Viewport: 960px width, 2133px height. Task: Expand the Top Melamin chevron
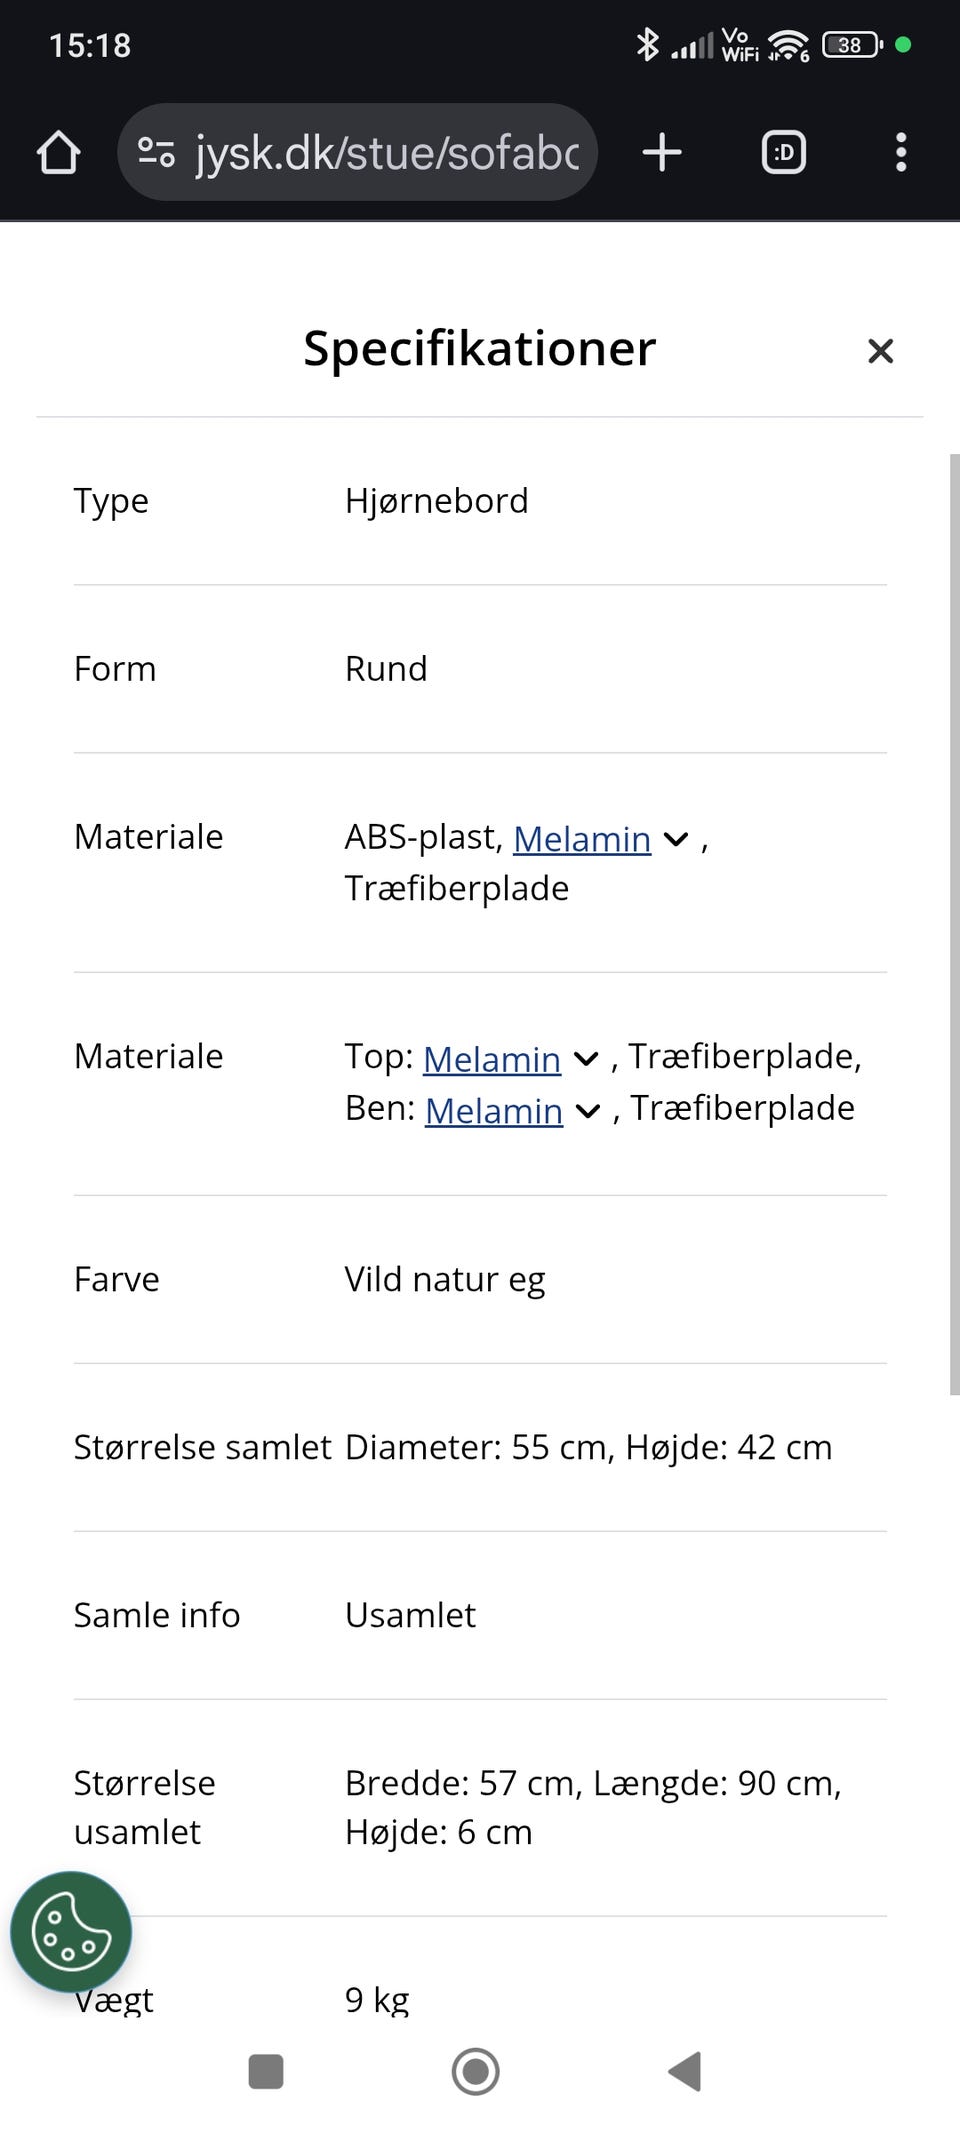586,1059
